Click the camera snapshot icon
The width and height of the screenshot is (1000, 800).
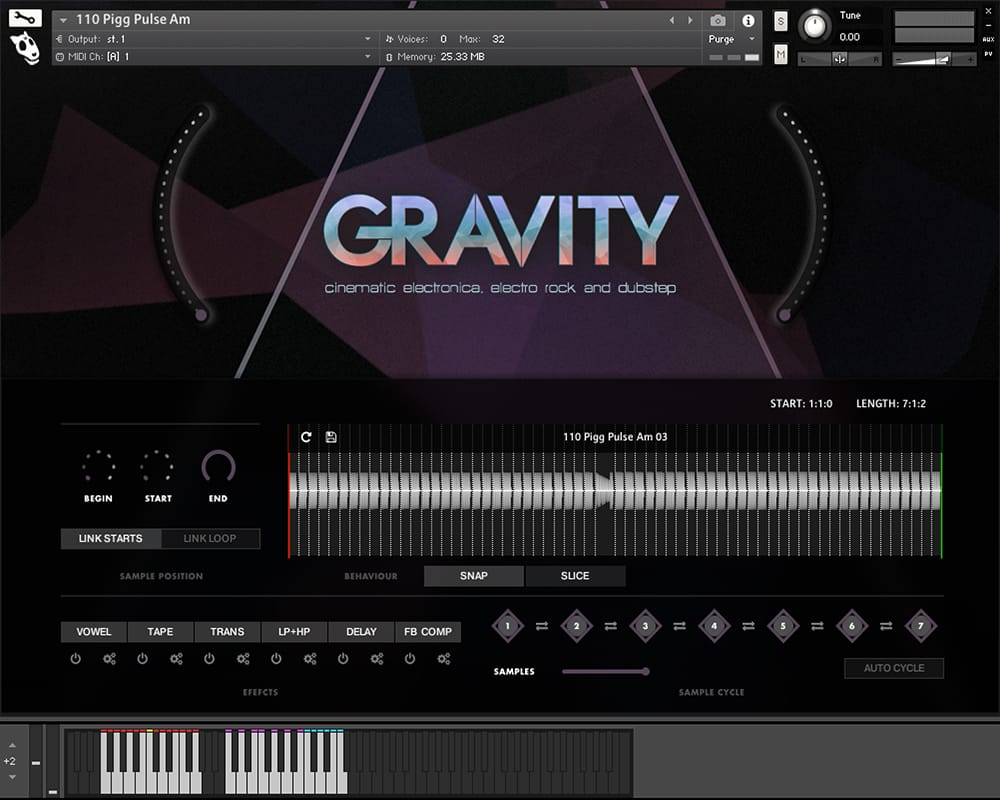coord(718,20)
